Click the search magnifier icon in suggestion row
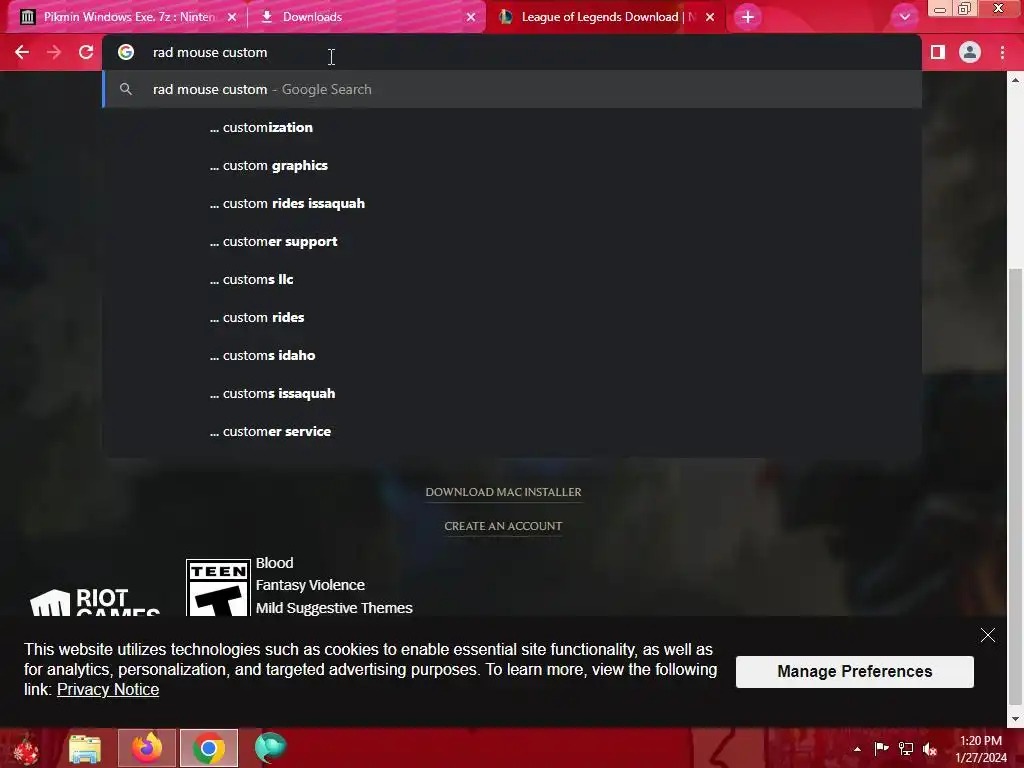The image size is (1024, 768). [125, 89]
